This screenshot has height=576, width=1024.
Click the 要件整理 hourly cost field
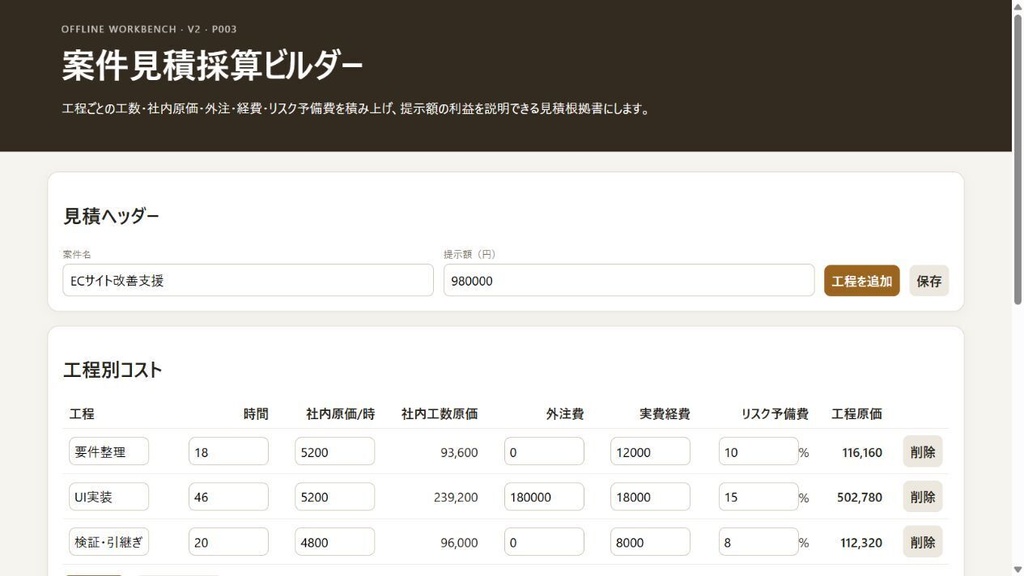[334, 451]
